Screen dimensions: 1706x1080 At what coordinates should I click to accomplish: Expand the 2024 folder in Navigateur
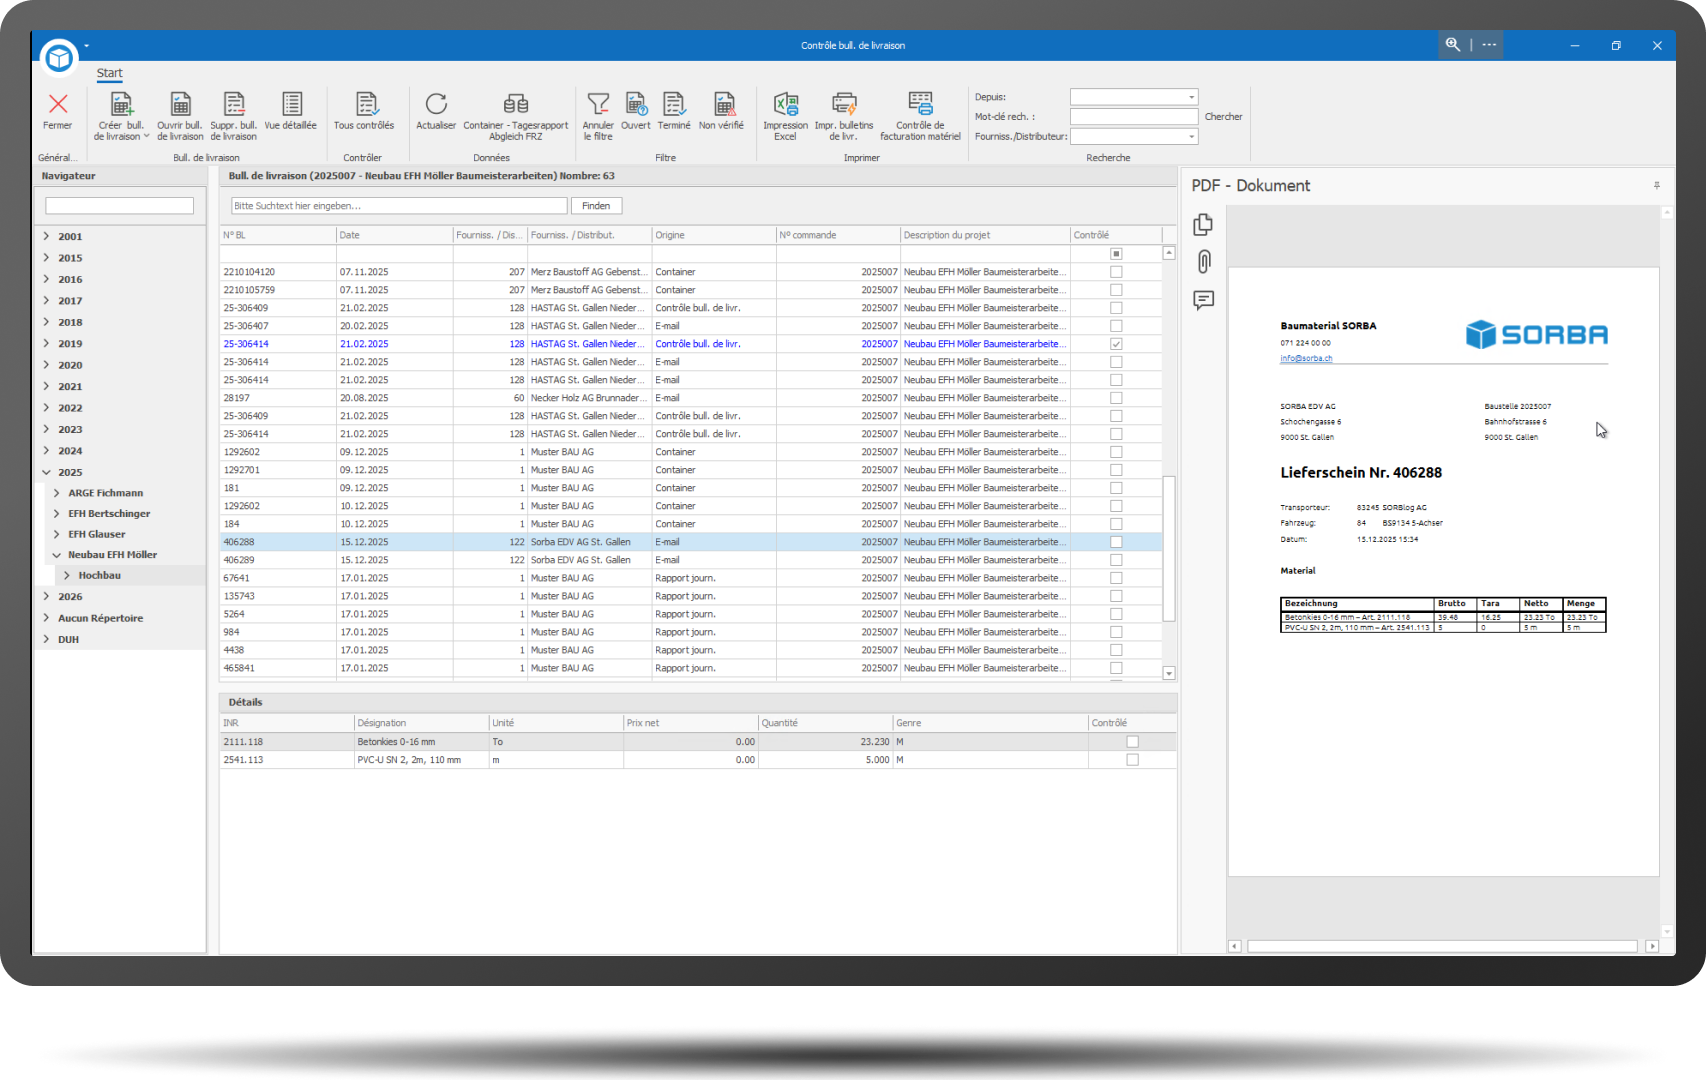click(47, 451)
